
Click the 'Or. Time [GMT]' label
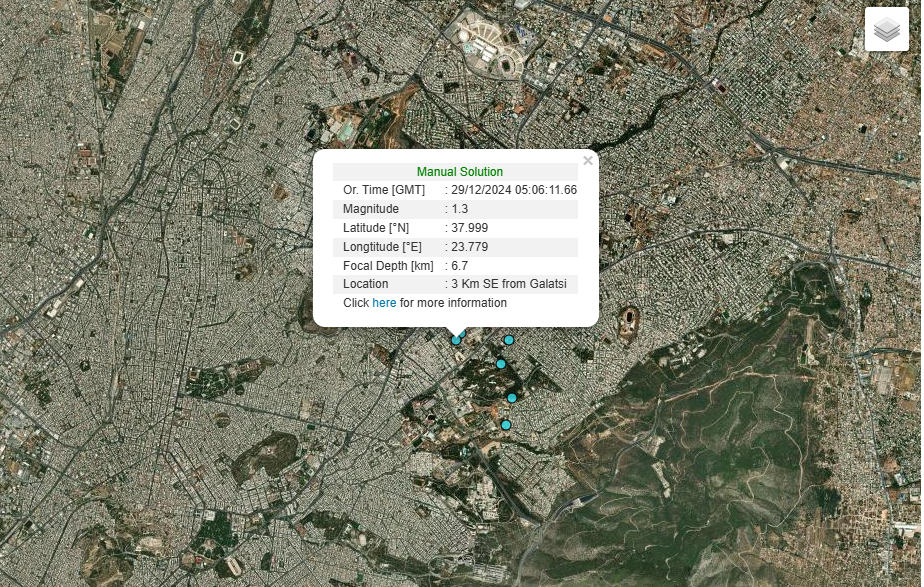(x=384, y=190)
